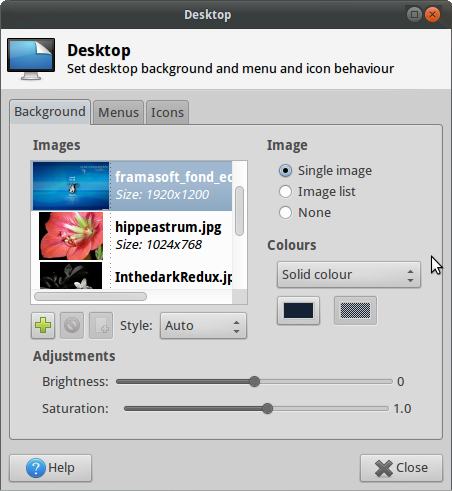Click the blue question mark Help icon
452x491 pixels.
(x=36, y=468)
